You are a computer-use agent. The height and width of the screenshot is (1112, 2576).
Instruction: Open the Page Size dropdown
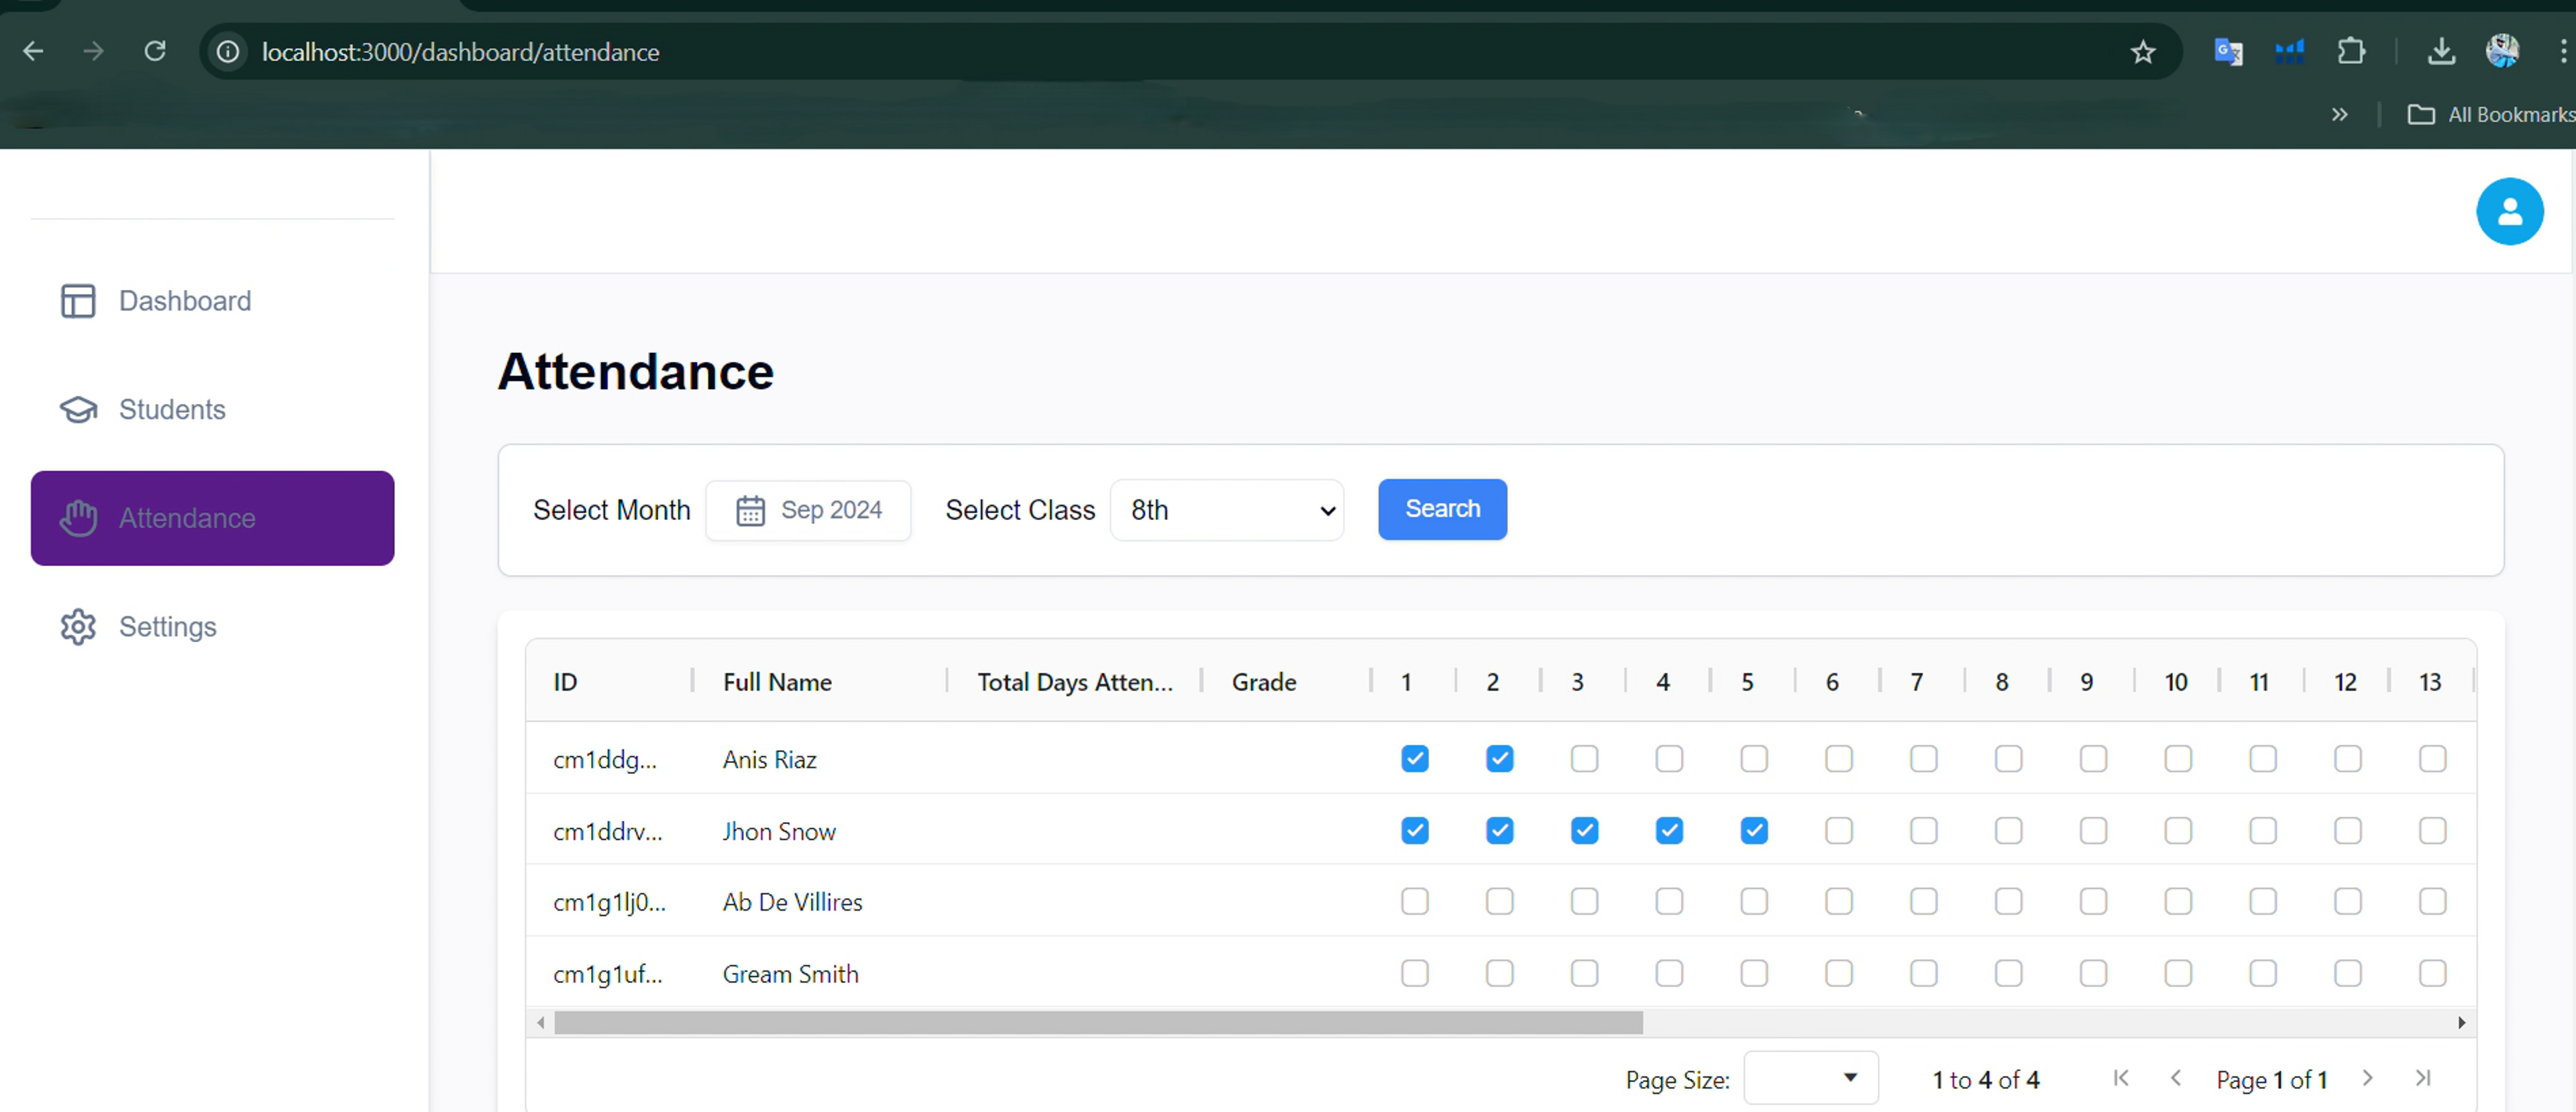pos(1810,1078)
